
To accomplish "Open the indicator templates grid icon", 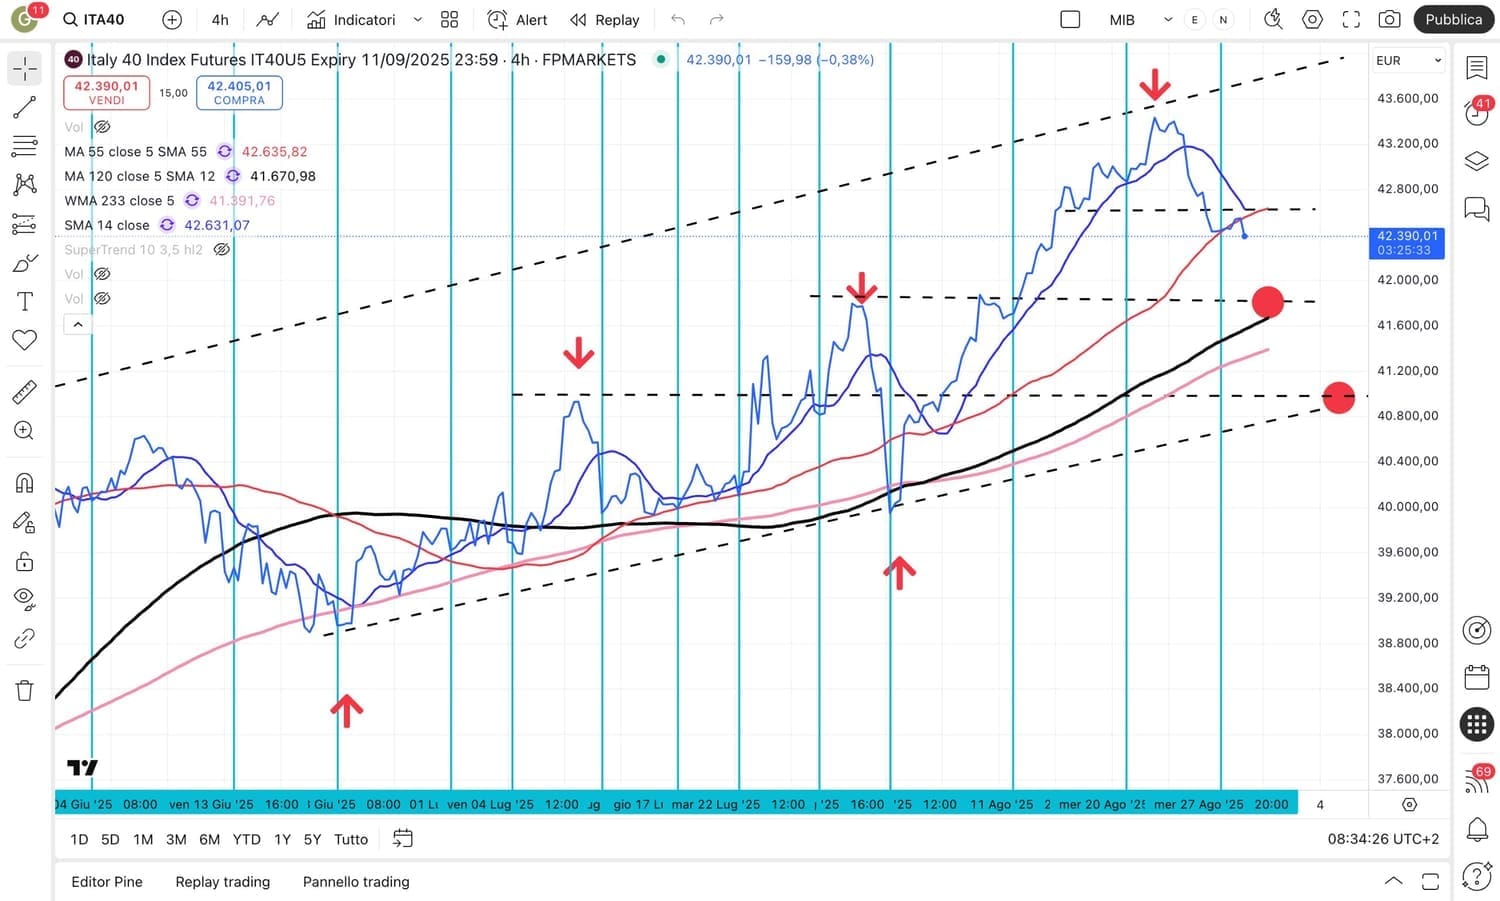I will pos(449,19).
